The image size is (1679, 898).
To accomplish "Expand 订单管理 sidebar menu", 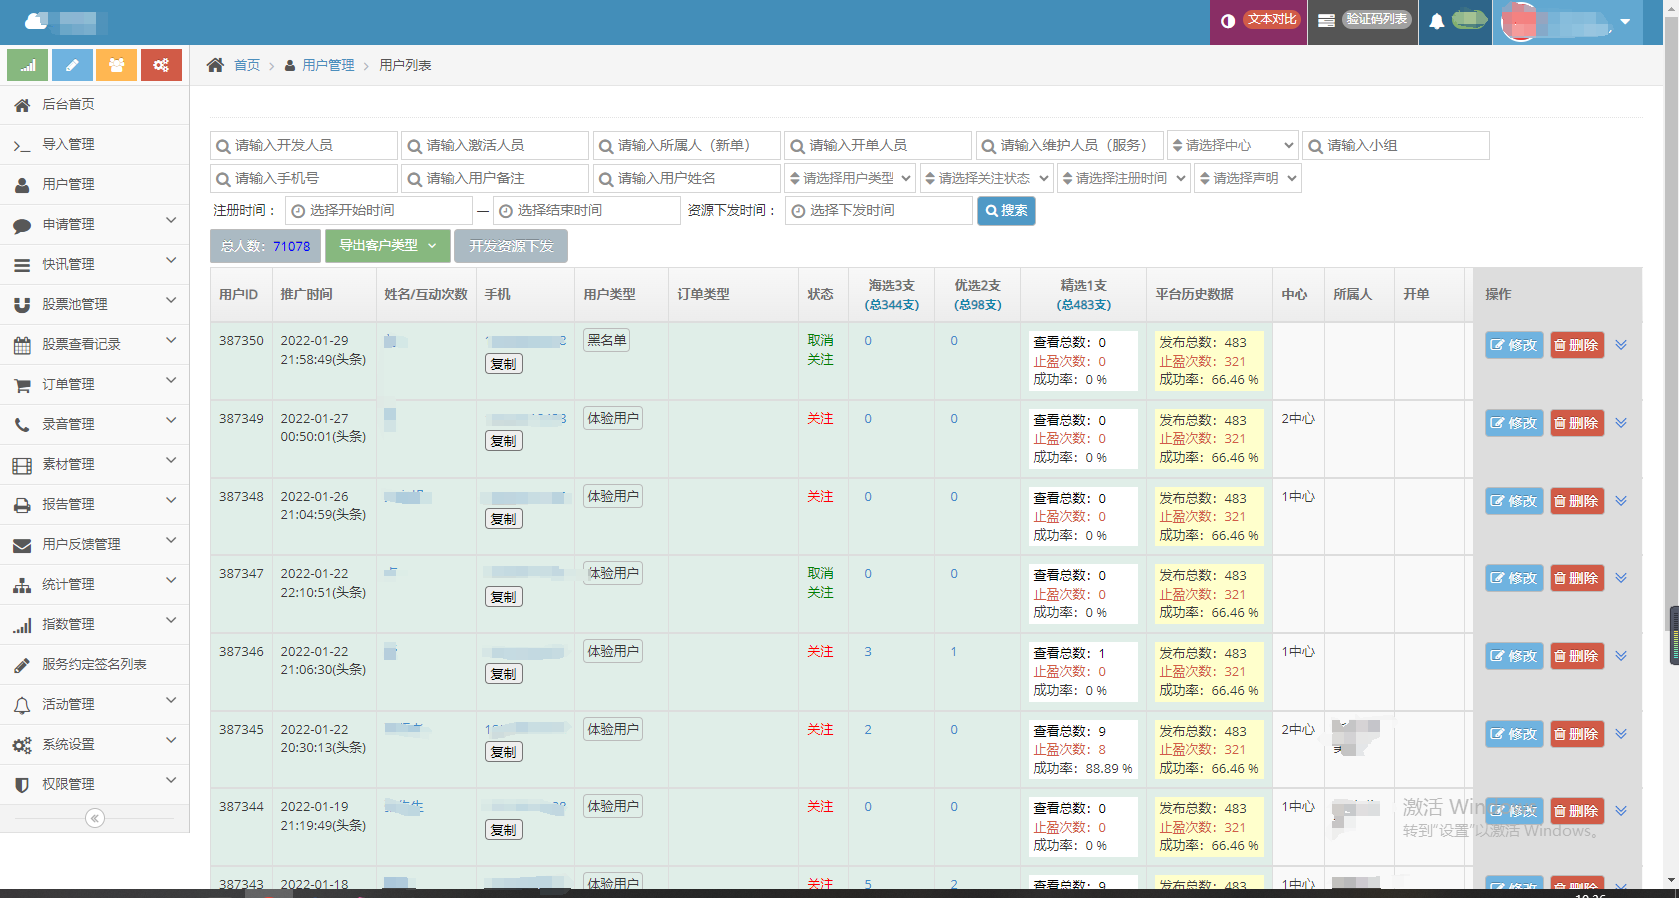I will coord(94,384).
